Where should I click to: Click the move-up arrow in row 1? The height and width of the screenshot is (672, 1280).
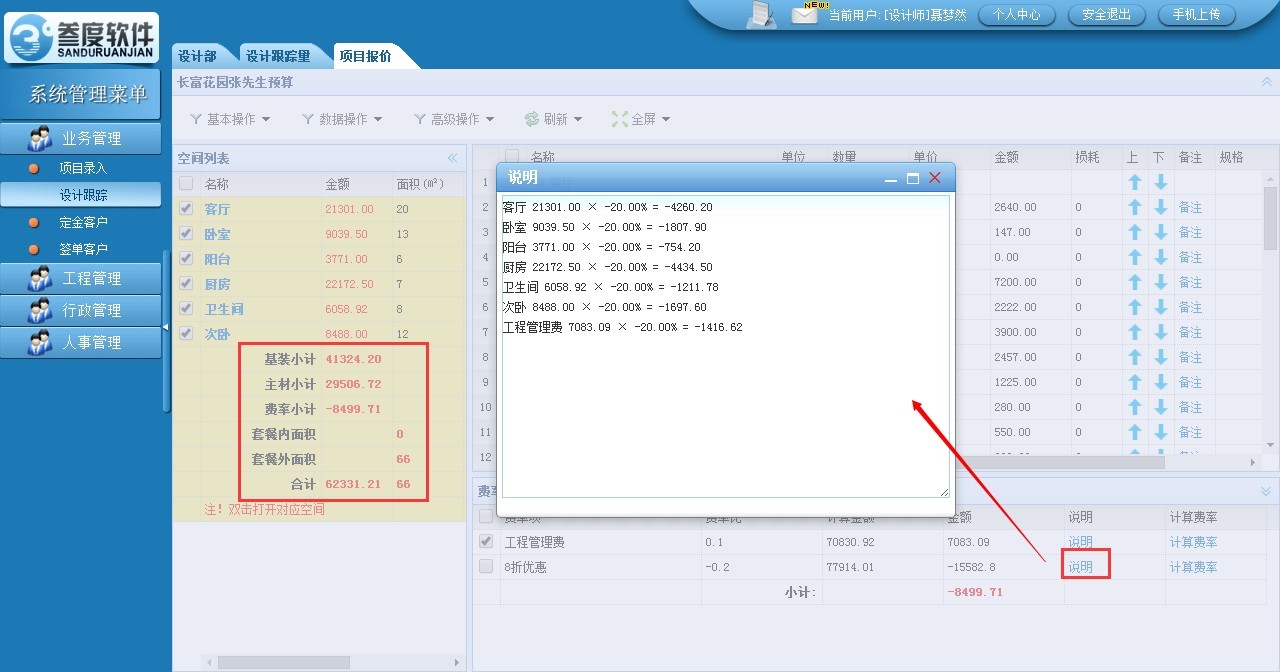click(x=1135, y=182)
